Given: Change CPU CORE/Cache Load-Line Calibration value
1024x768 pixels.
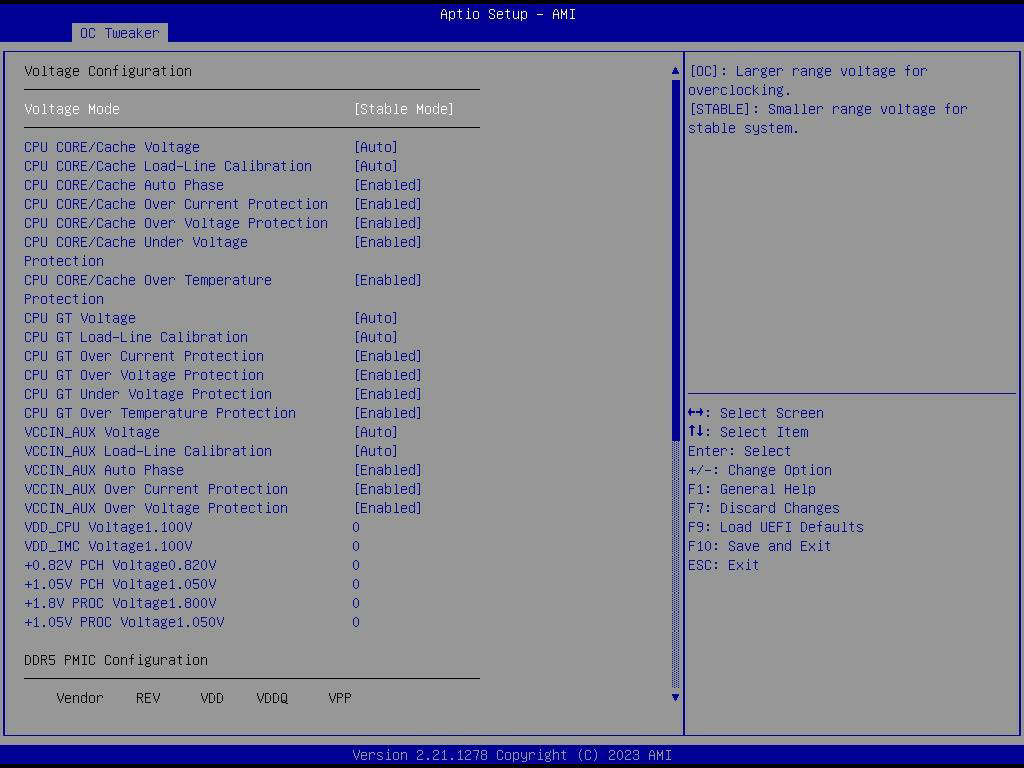Looking at the screenshot, I should pos(375,166).
